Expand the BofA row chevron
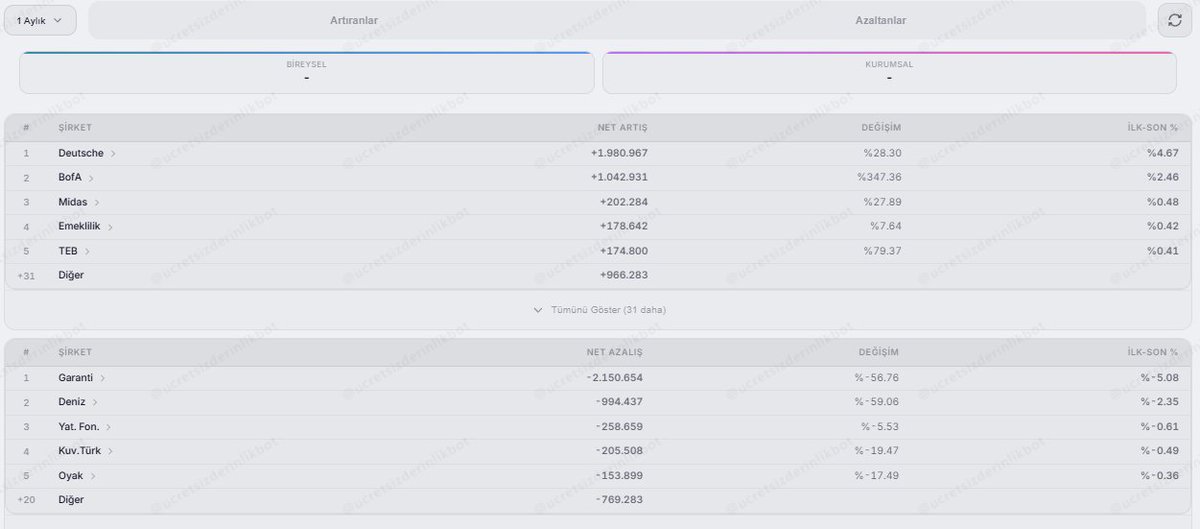 91,178
